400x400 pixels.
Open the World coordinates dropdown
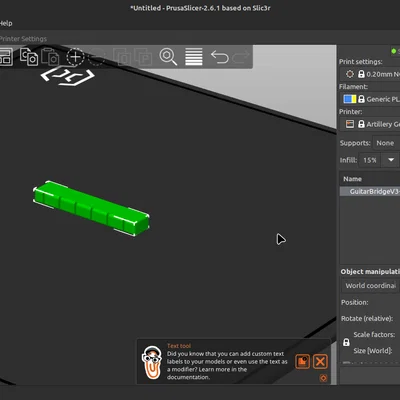370,286
